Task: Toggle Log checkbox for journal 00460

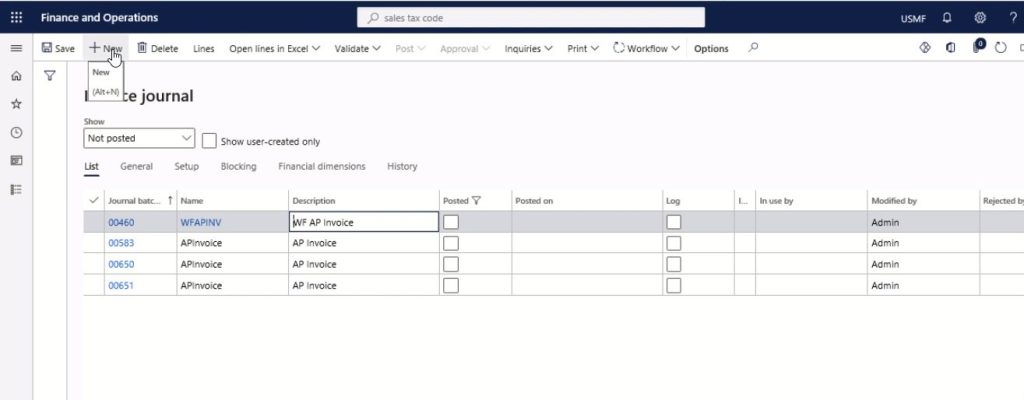Action: pos(673,222)
